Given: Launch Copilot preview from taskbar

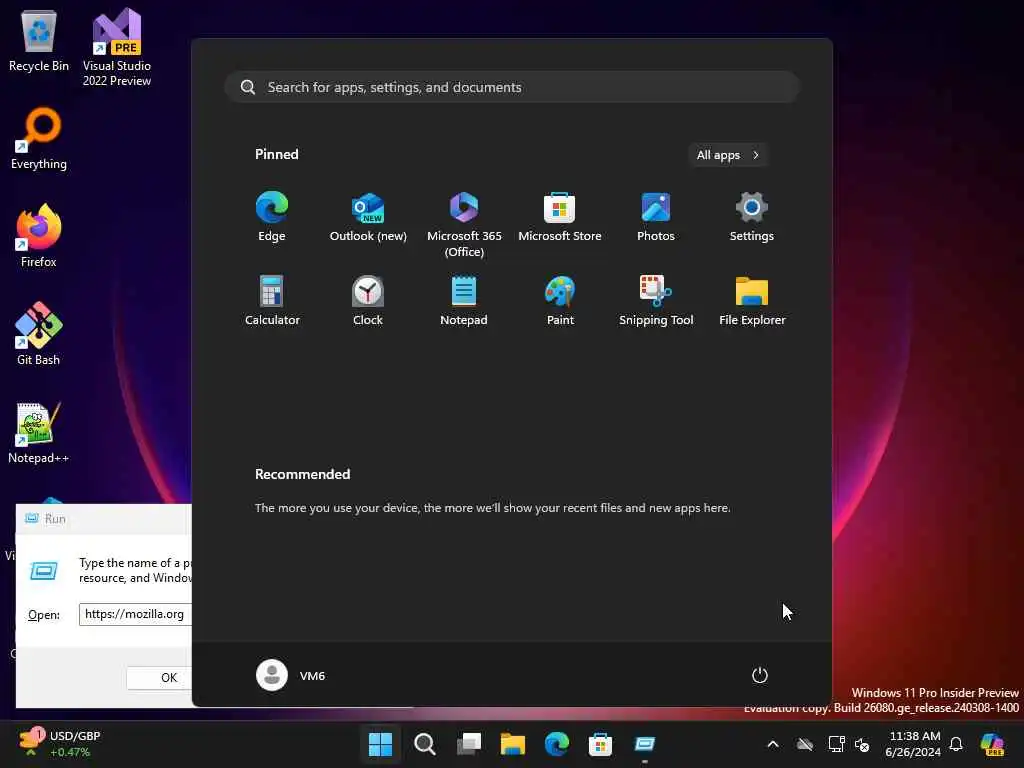Looking at the screenshot, I should pos(993,744).
